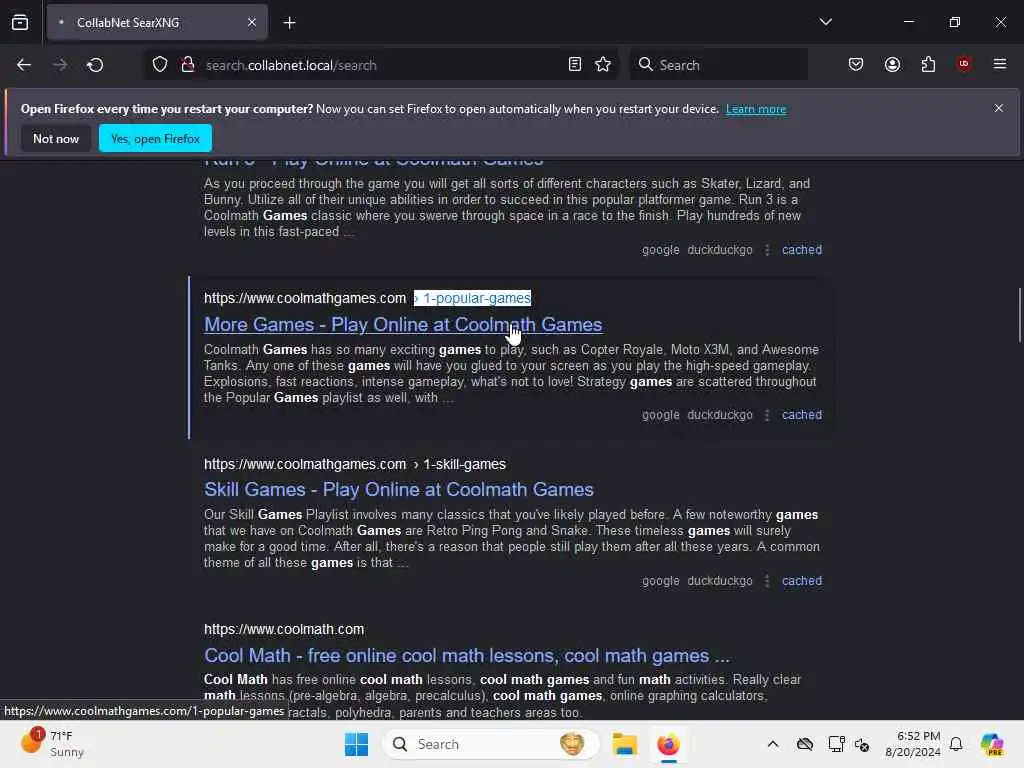Click the highlighted 1-popular-games URL path
The width and height of the screenshot is (1024, 768).
pos(472,298)
